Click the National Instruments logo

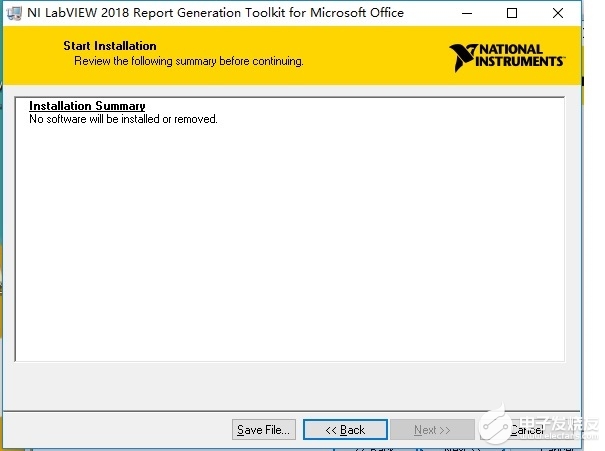click(x=507, y=58)
